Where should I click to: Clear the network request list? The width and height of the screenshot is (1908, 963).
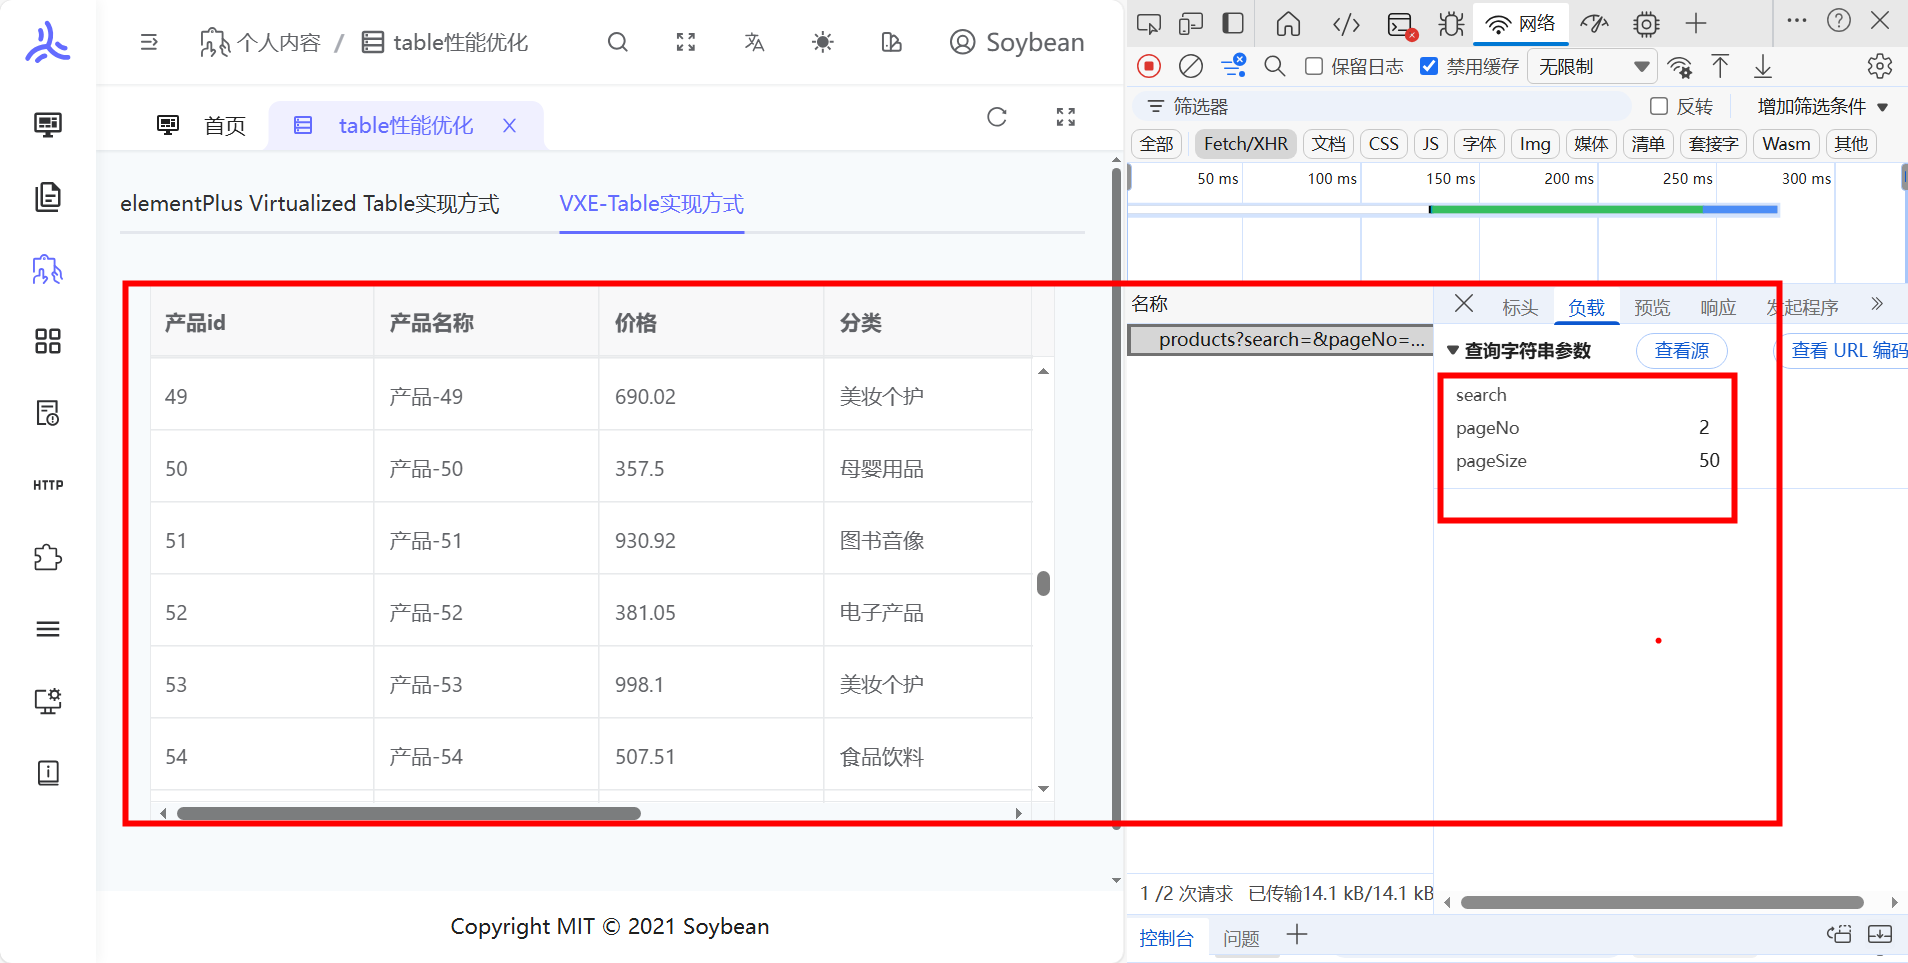pyautogui.click(x=1190, y=66)
